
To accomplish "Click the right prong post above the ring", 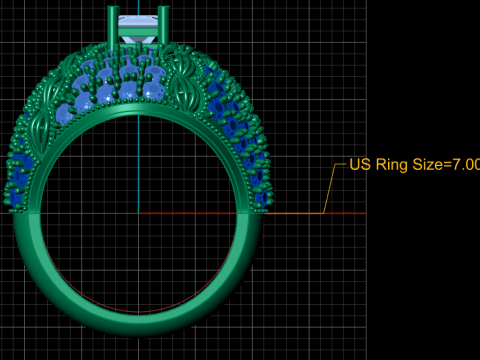I will point(163,26).
